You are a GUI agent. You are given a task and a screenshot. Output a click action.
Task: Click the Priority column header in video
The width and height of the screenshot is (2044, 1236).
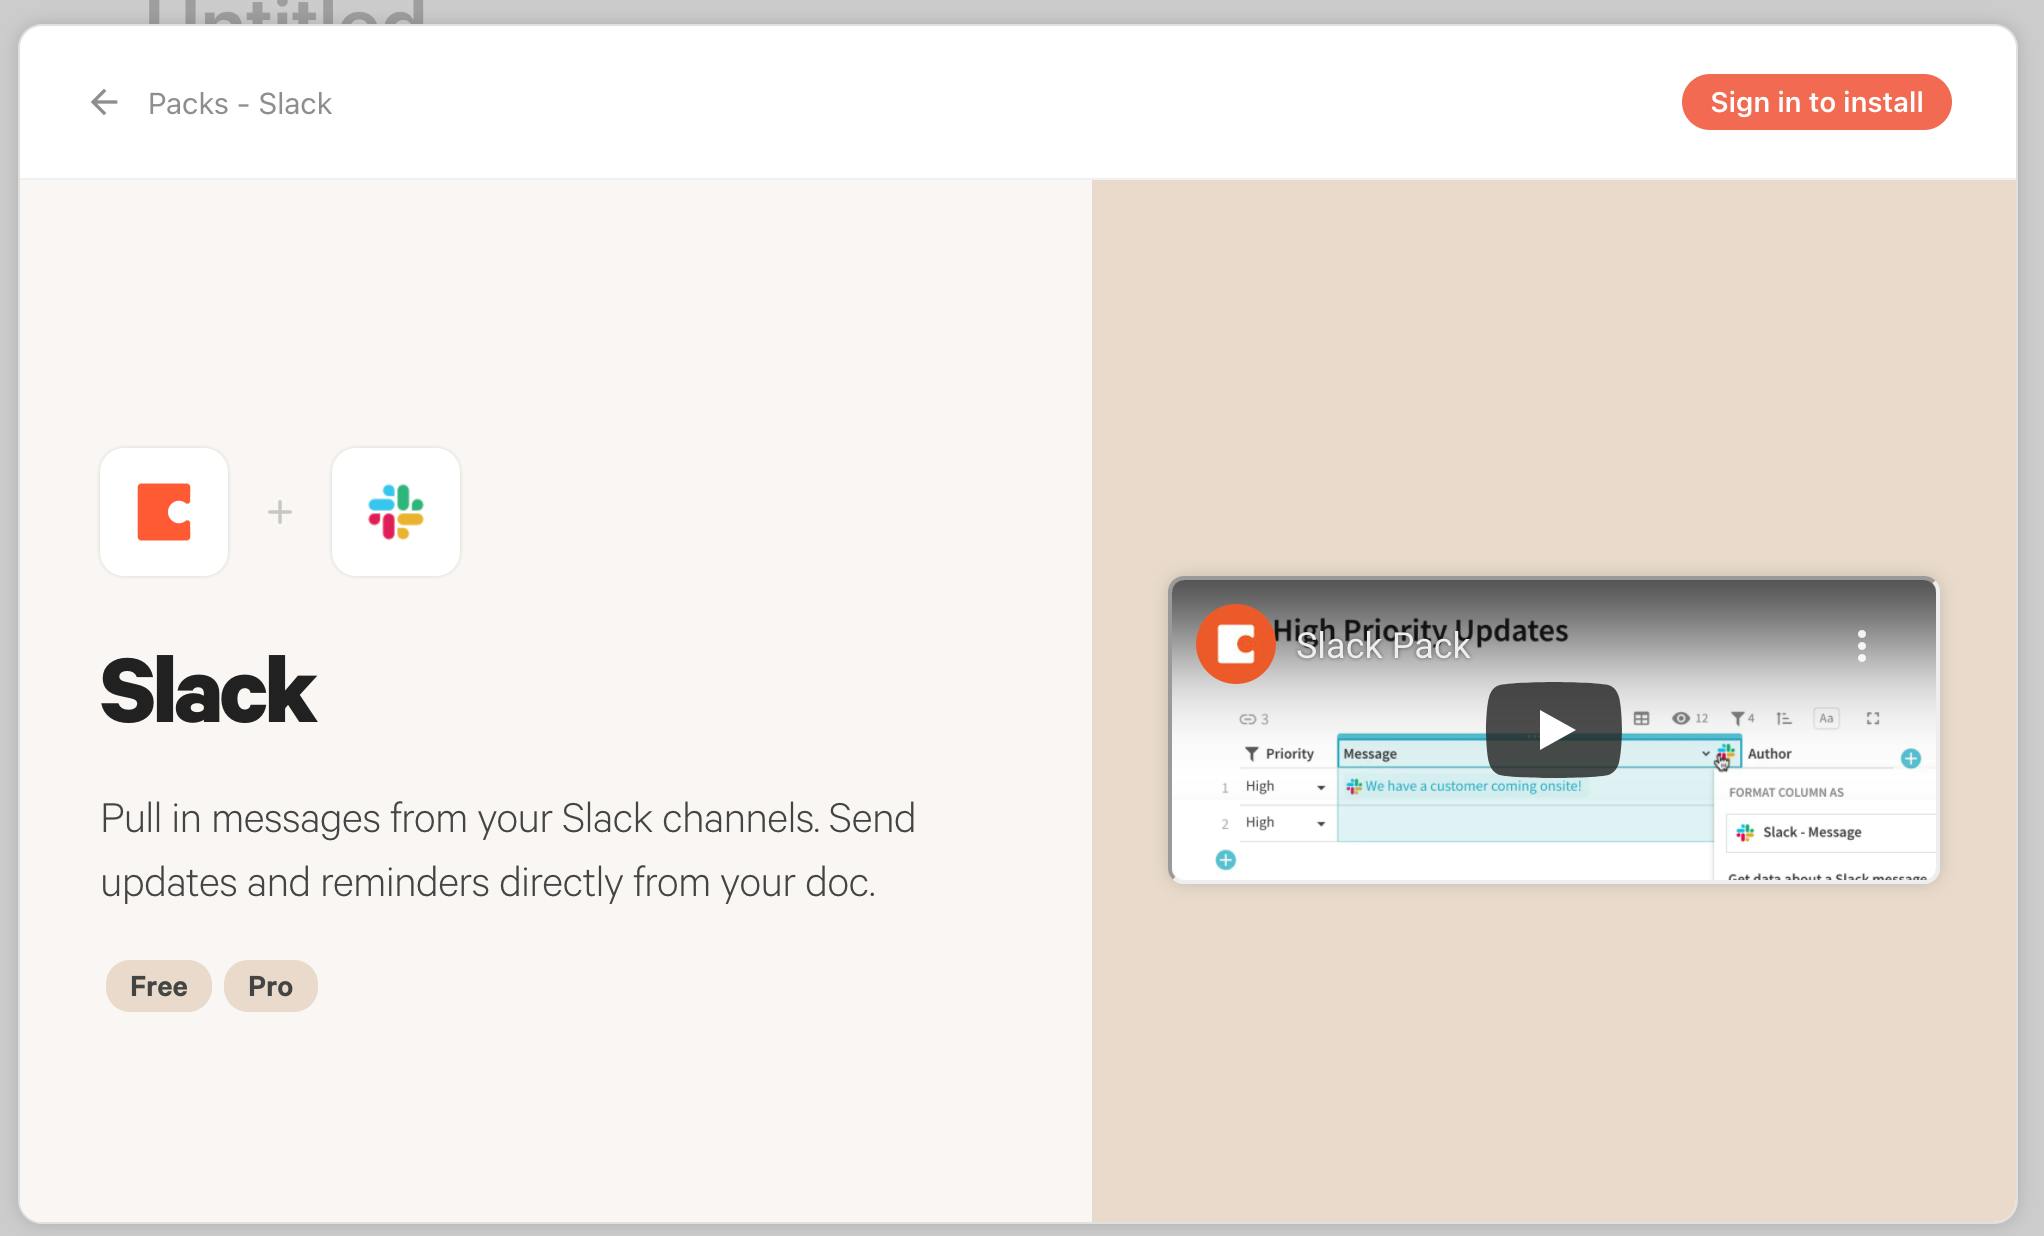coord(1288,754)
